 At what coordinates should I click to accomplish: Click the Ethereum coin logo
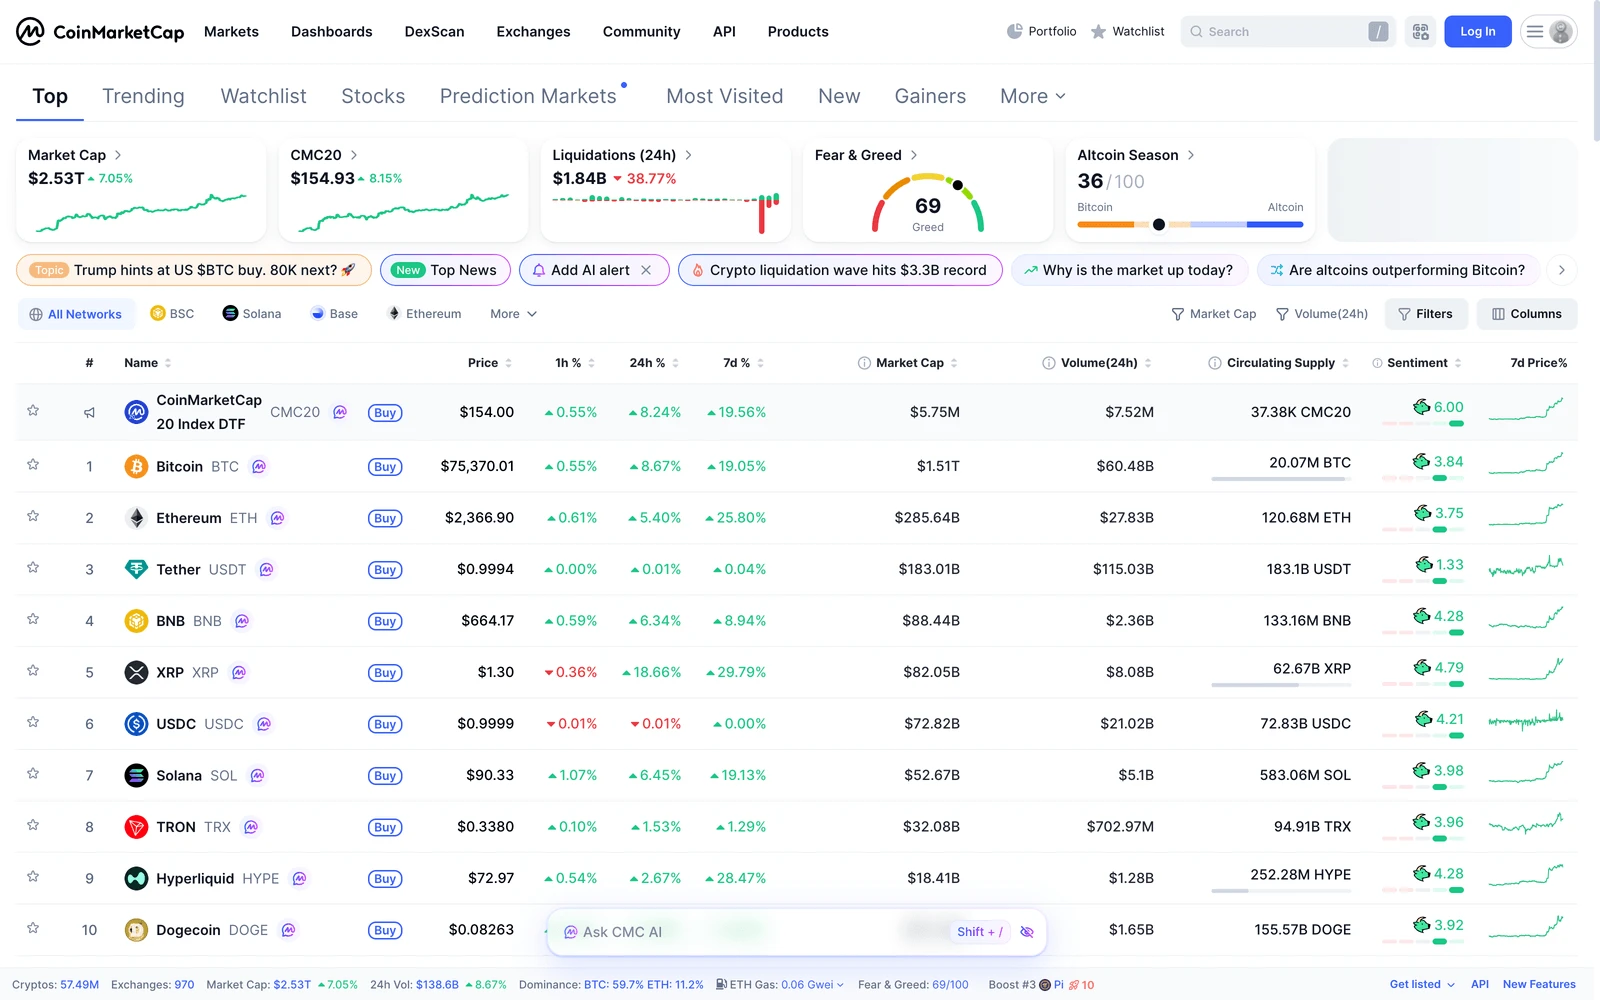136,518
